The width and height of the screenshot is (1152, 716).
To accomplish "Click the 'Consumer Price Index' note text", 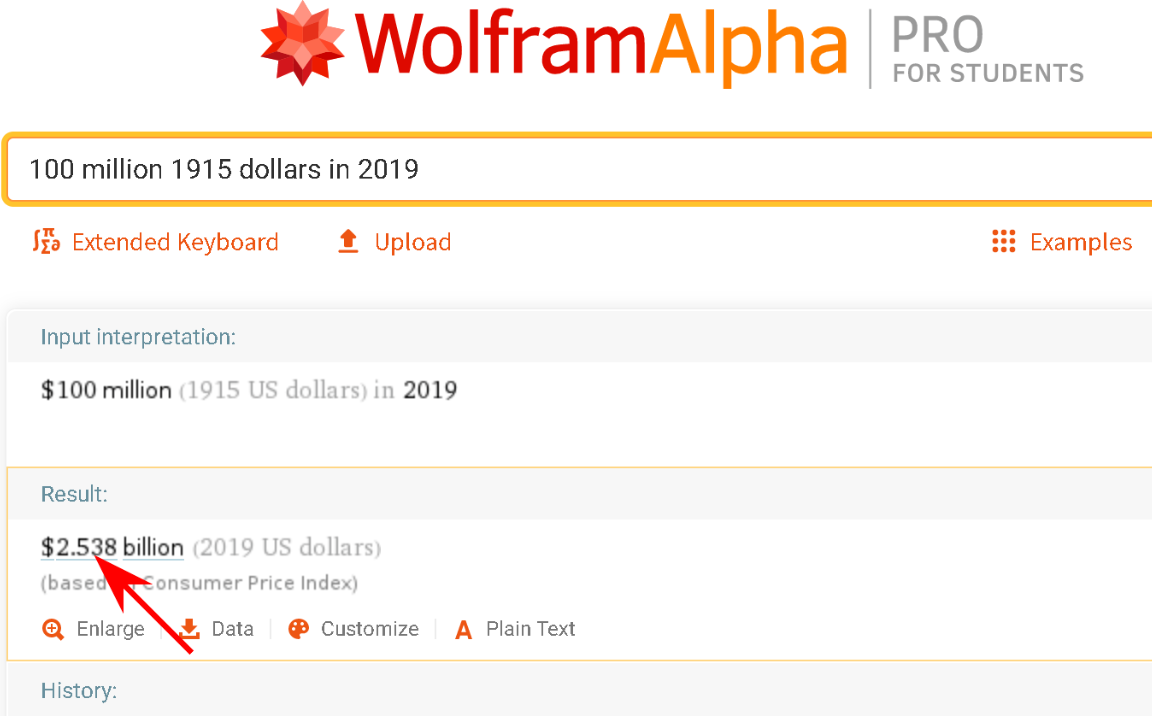I will 250,583.
